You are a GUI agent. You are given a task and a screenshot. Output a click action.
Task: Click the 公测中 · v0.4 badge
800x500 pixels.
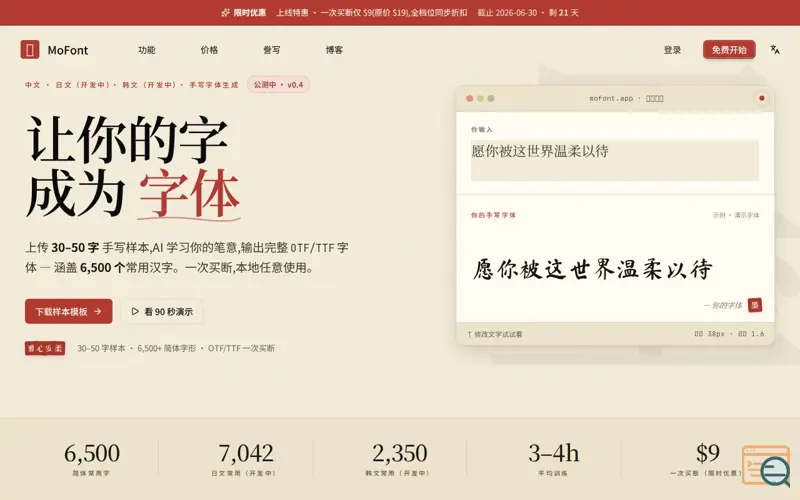[279, 85]
